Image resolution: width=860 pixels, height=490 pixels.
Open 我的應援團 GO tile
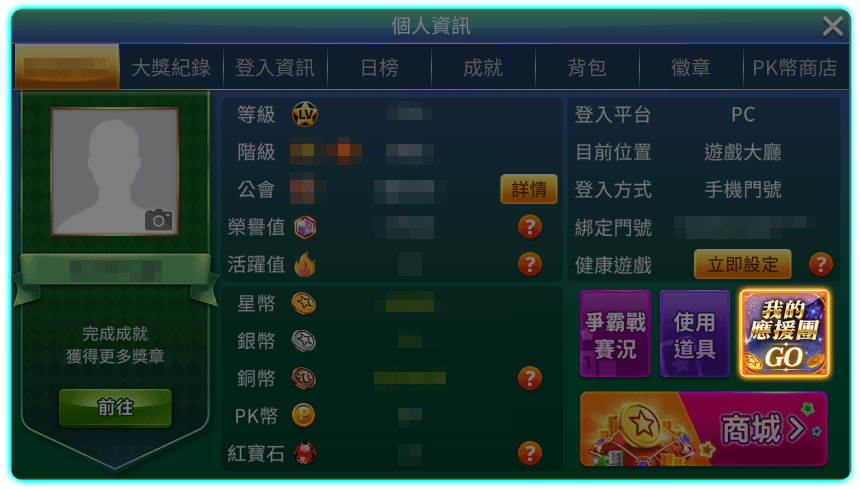coord(784,334)
